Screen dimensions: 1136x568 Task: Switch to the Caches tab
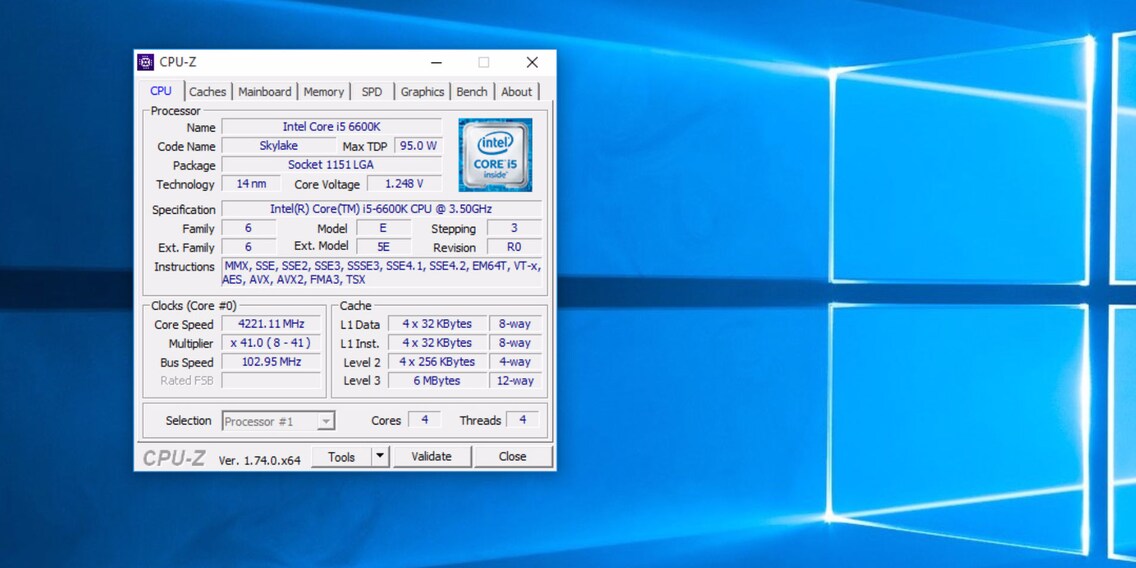[x=208, y=92]
